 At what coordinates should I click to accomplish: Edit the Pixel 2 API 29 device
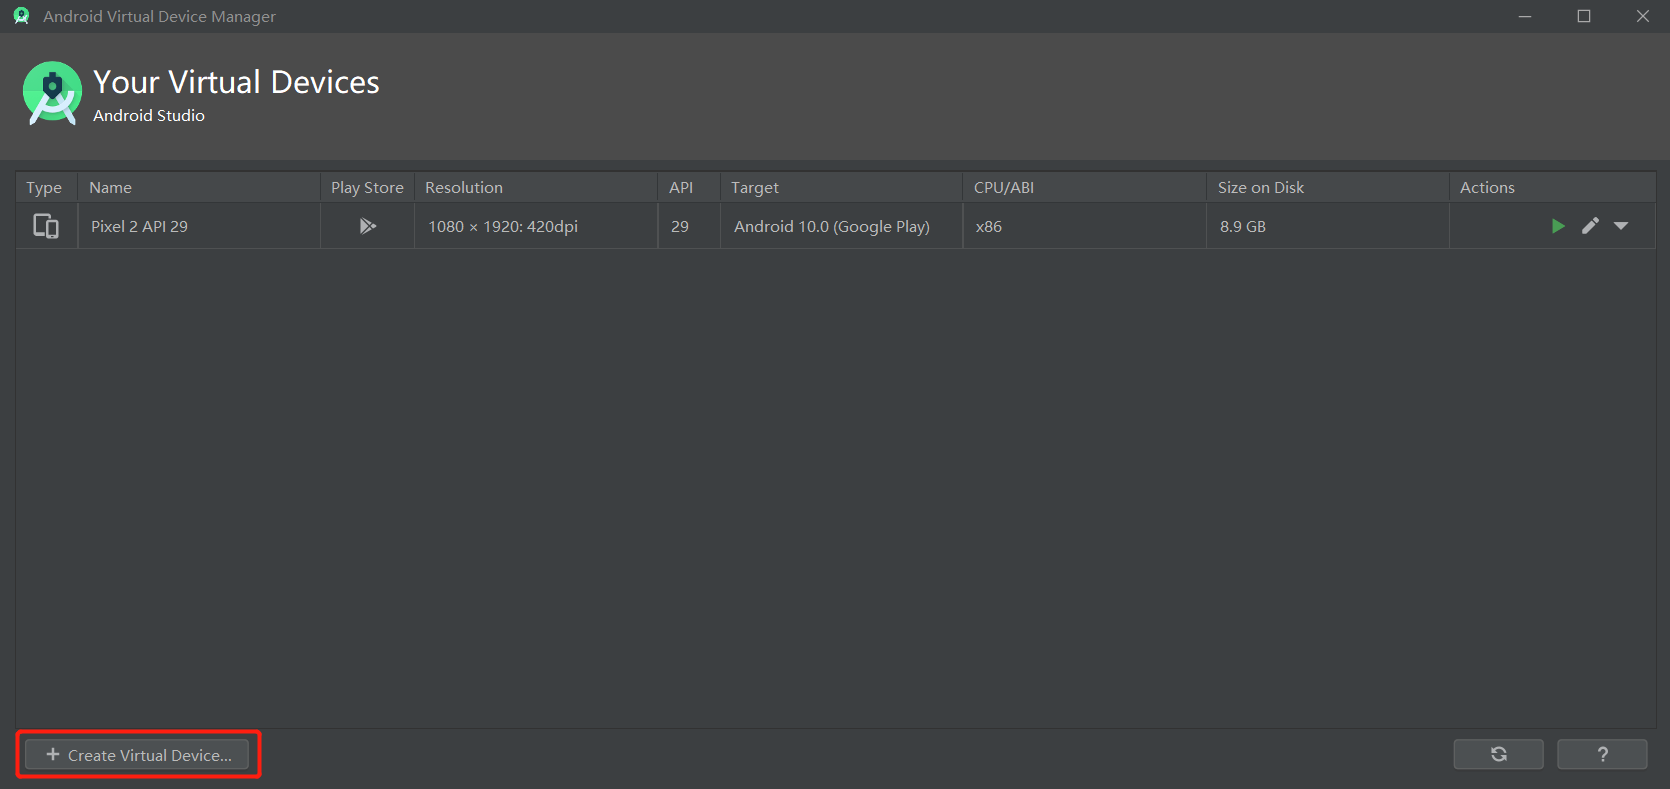click(1590, 226)
